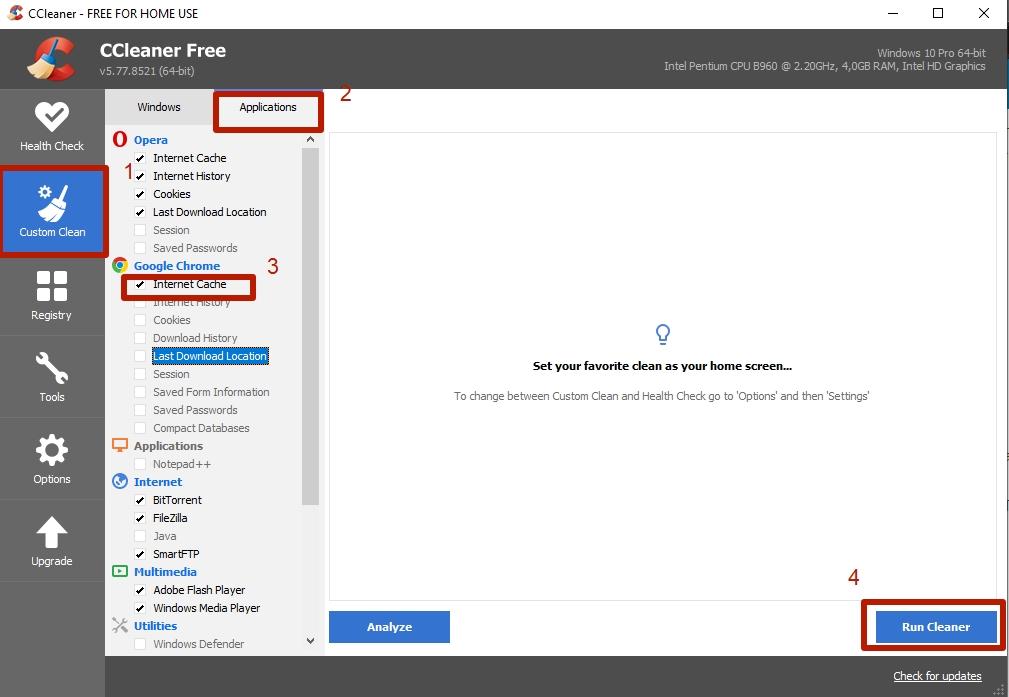Tick the Java checkbox
This screenshot has height=697, width=1009.
point(140,536)
